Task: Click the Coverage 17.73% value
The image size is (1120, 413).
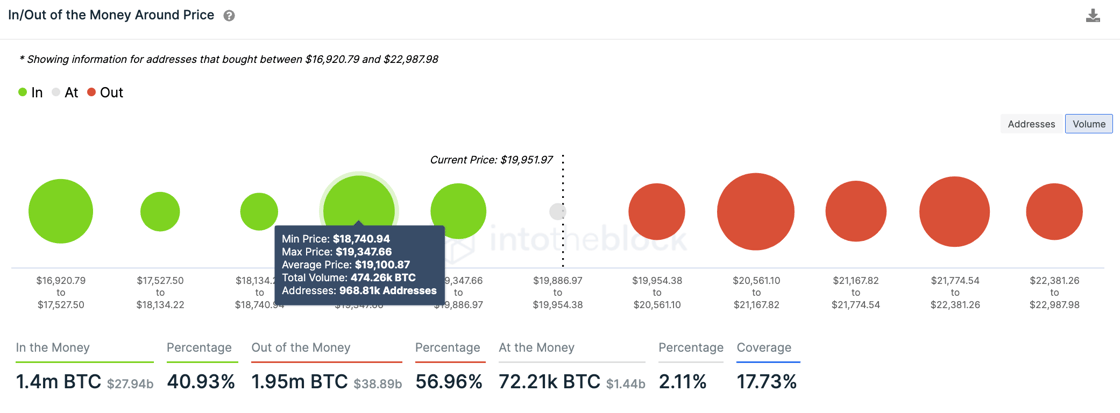Action: pyautogui.click(x=766, y=382)
